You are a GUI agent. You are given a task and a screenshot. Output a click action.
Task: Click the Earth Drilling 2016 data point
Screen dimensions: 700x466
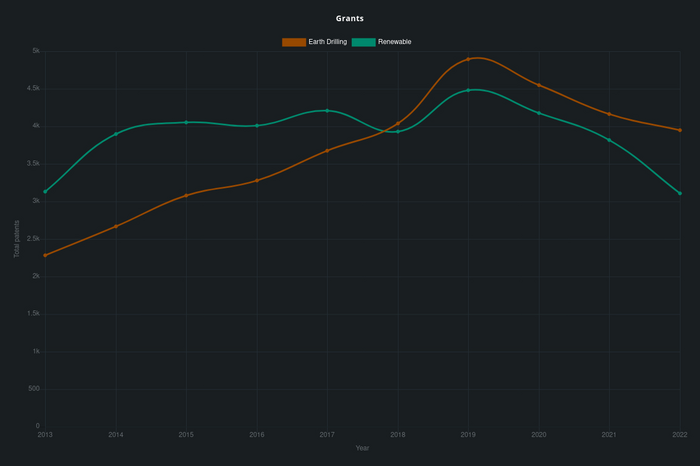tap(257, 181)
